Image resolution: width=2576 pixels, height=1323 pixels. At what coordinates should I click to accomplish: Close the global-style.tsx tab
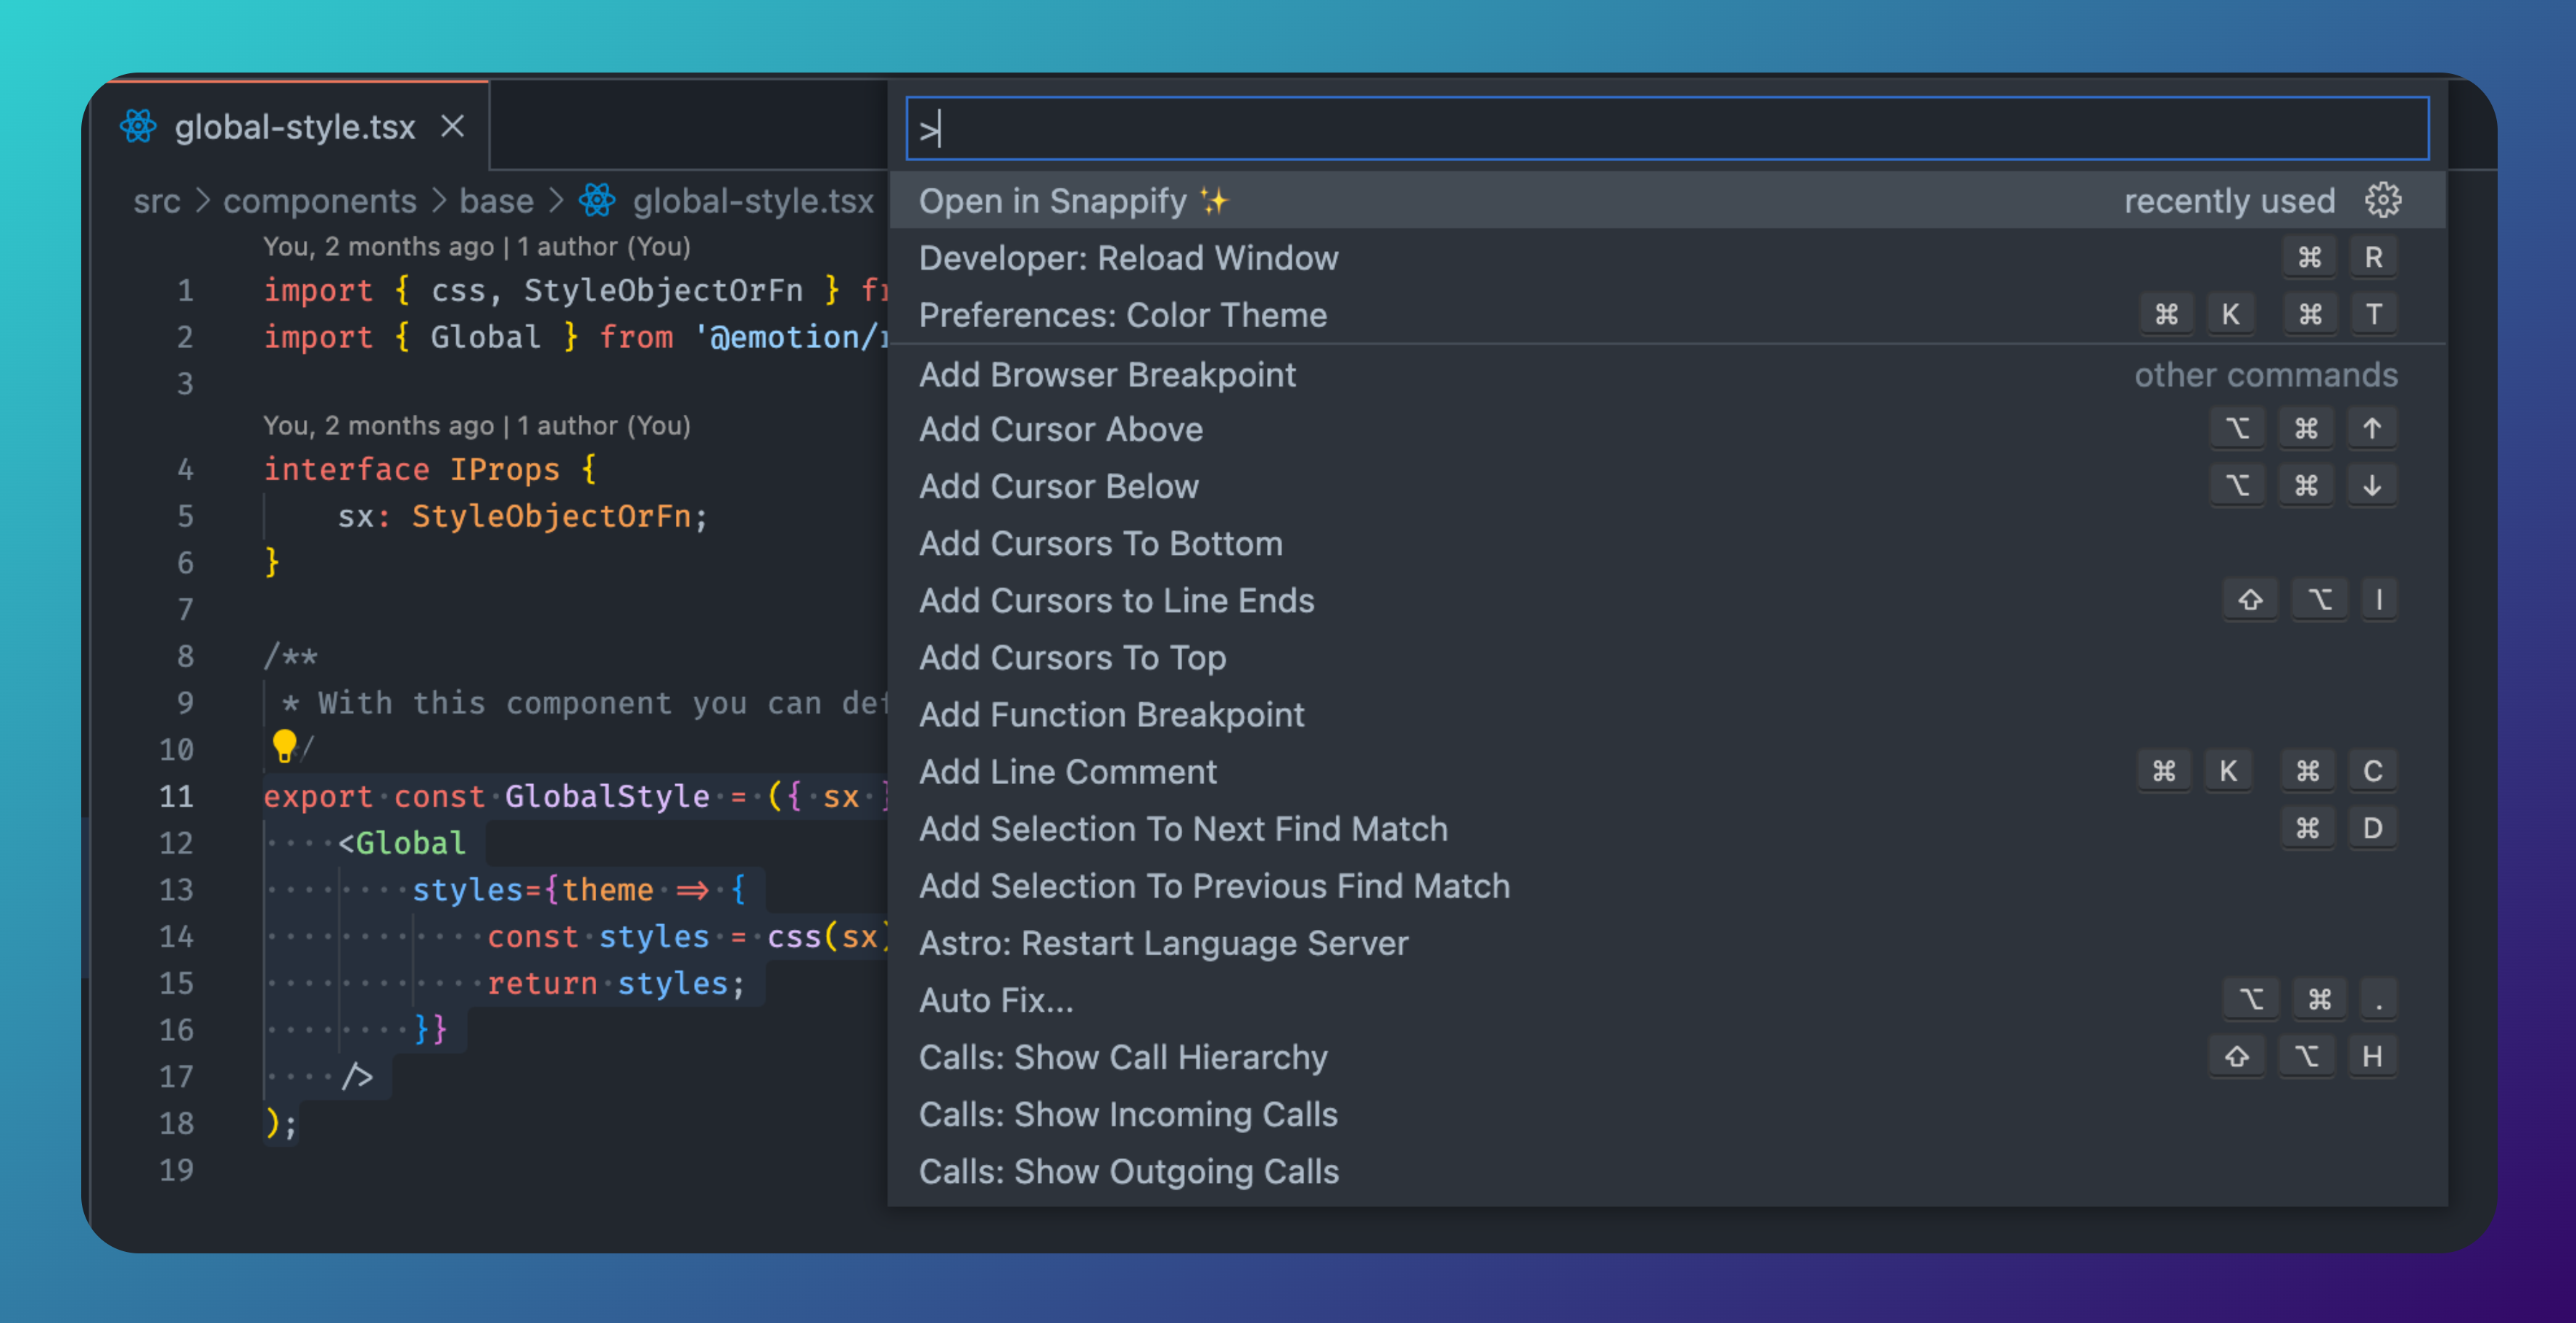tap(453, 127)
